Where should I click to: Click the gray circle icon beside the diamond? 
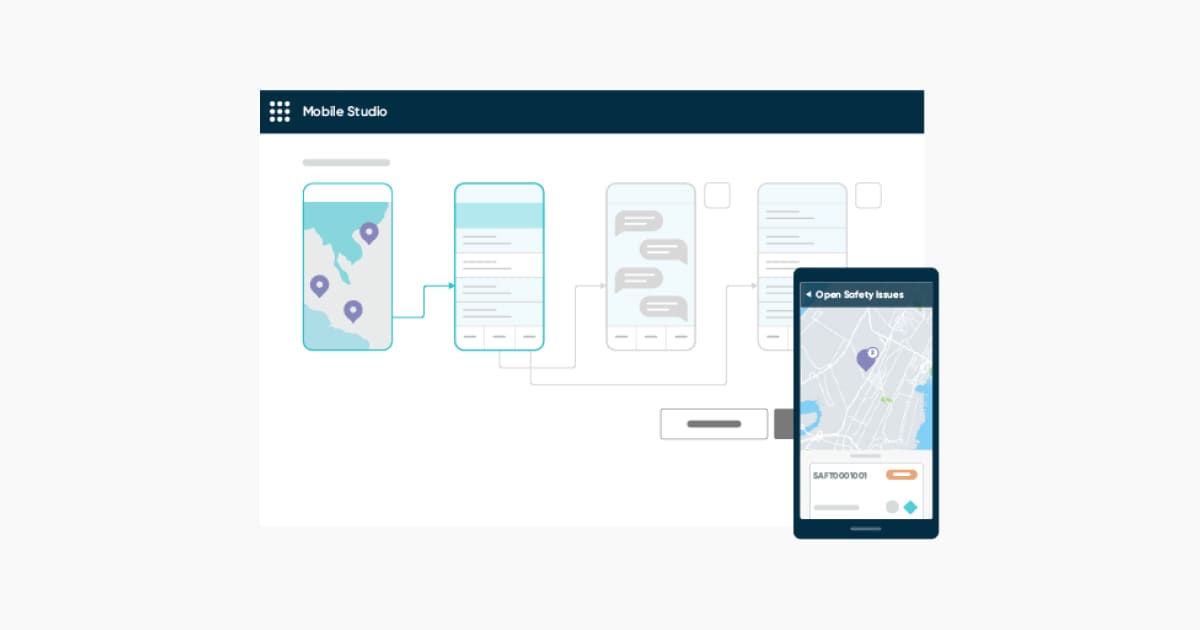click(x=891, y=507)
